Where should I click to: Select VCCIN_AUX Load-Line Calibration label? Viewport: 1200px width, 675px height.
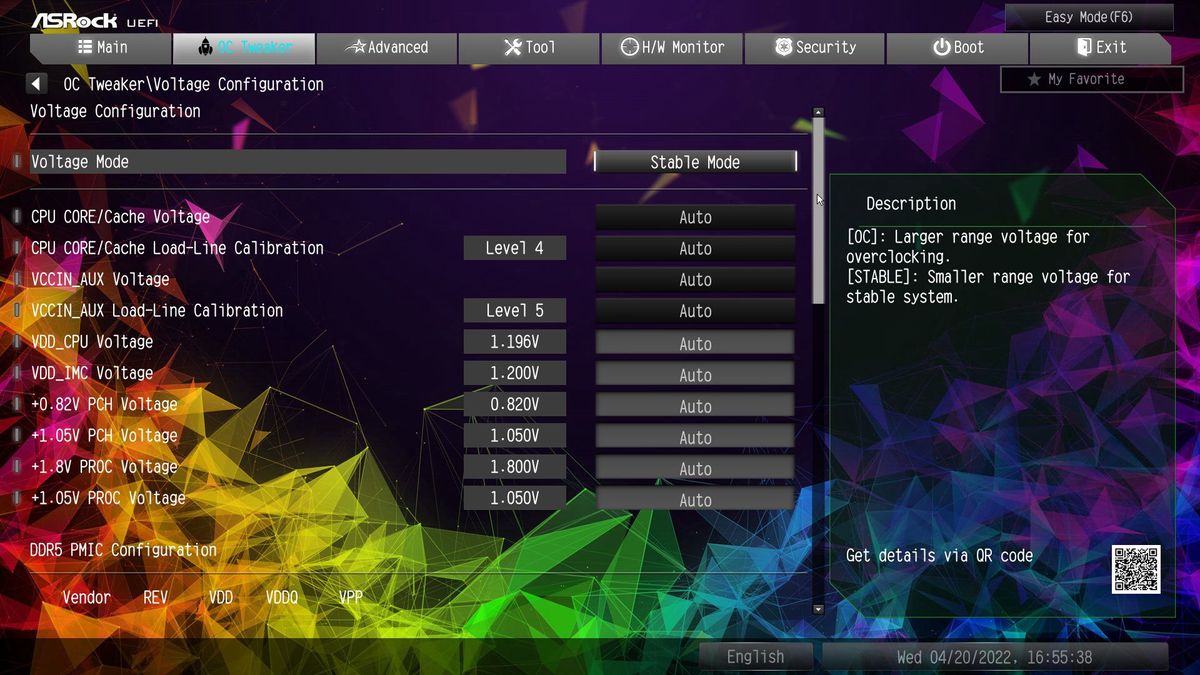tap(157, 311)
